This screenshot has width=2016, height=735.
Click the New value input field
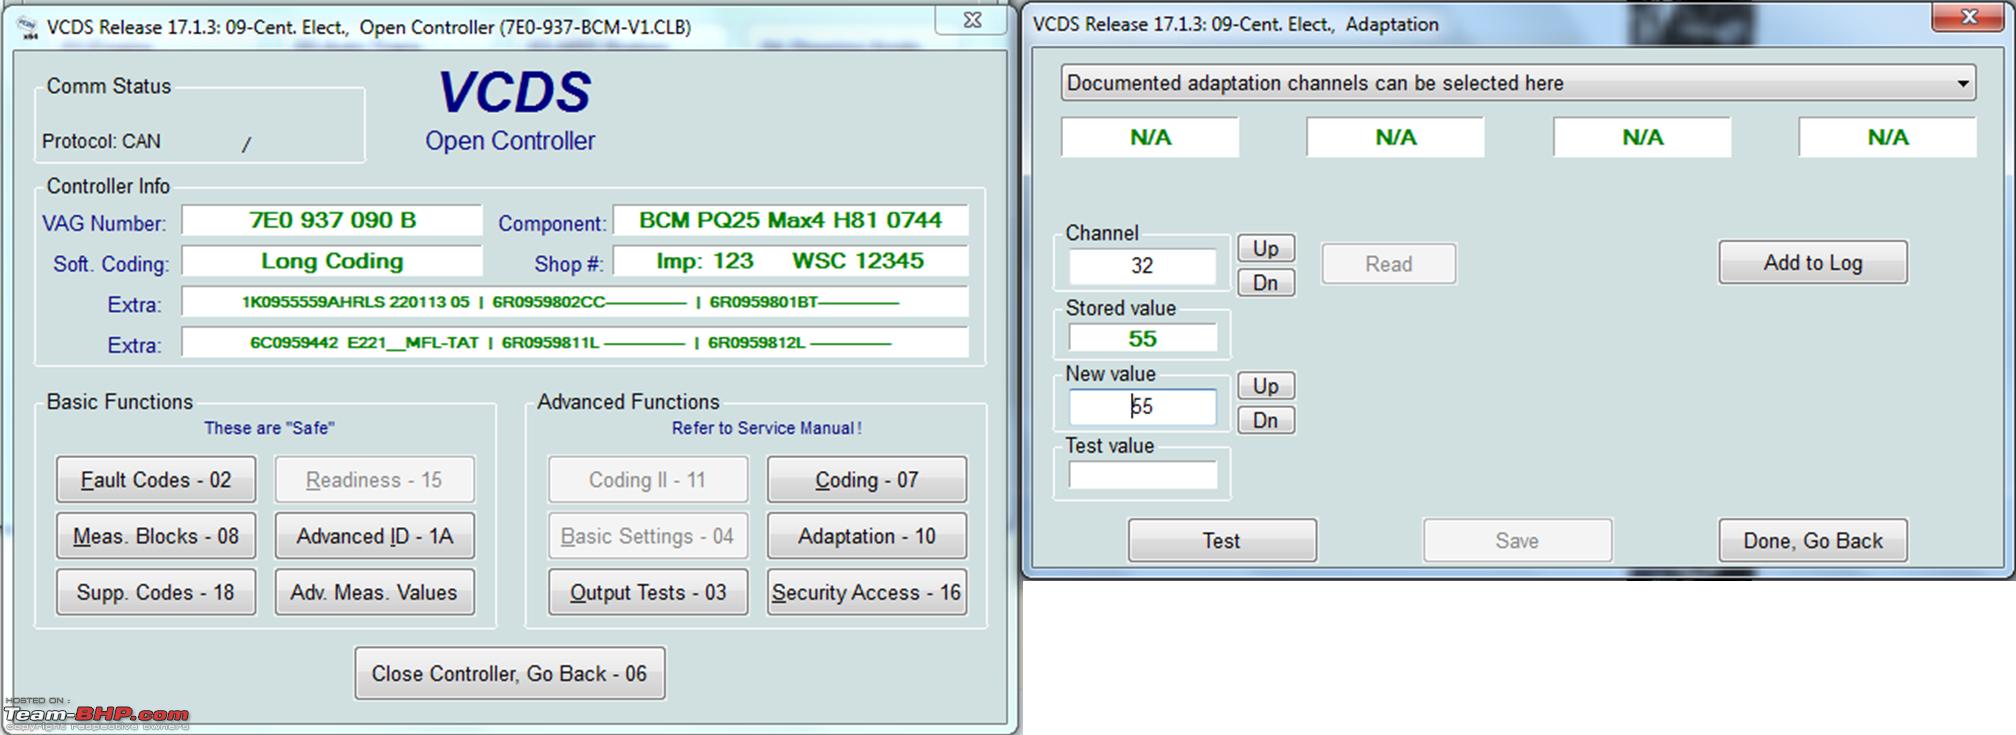[1142, 406]
